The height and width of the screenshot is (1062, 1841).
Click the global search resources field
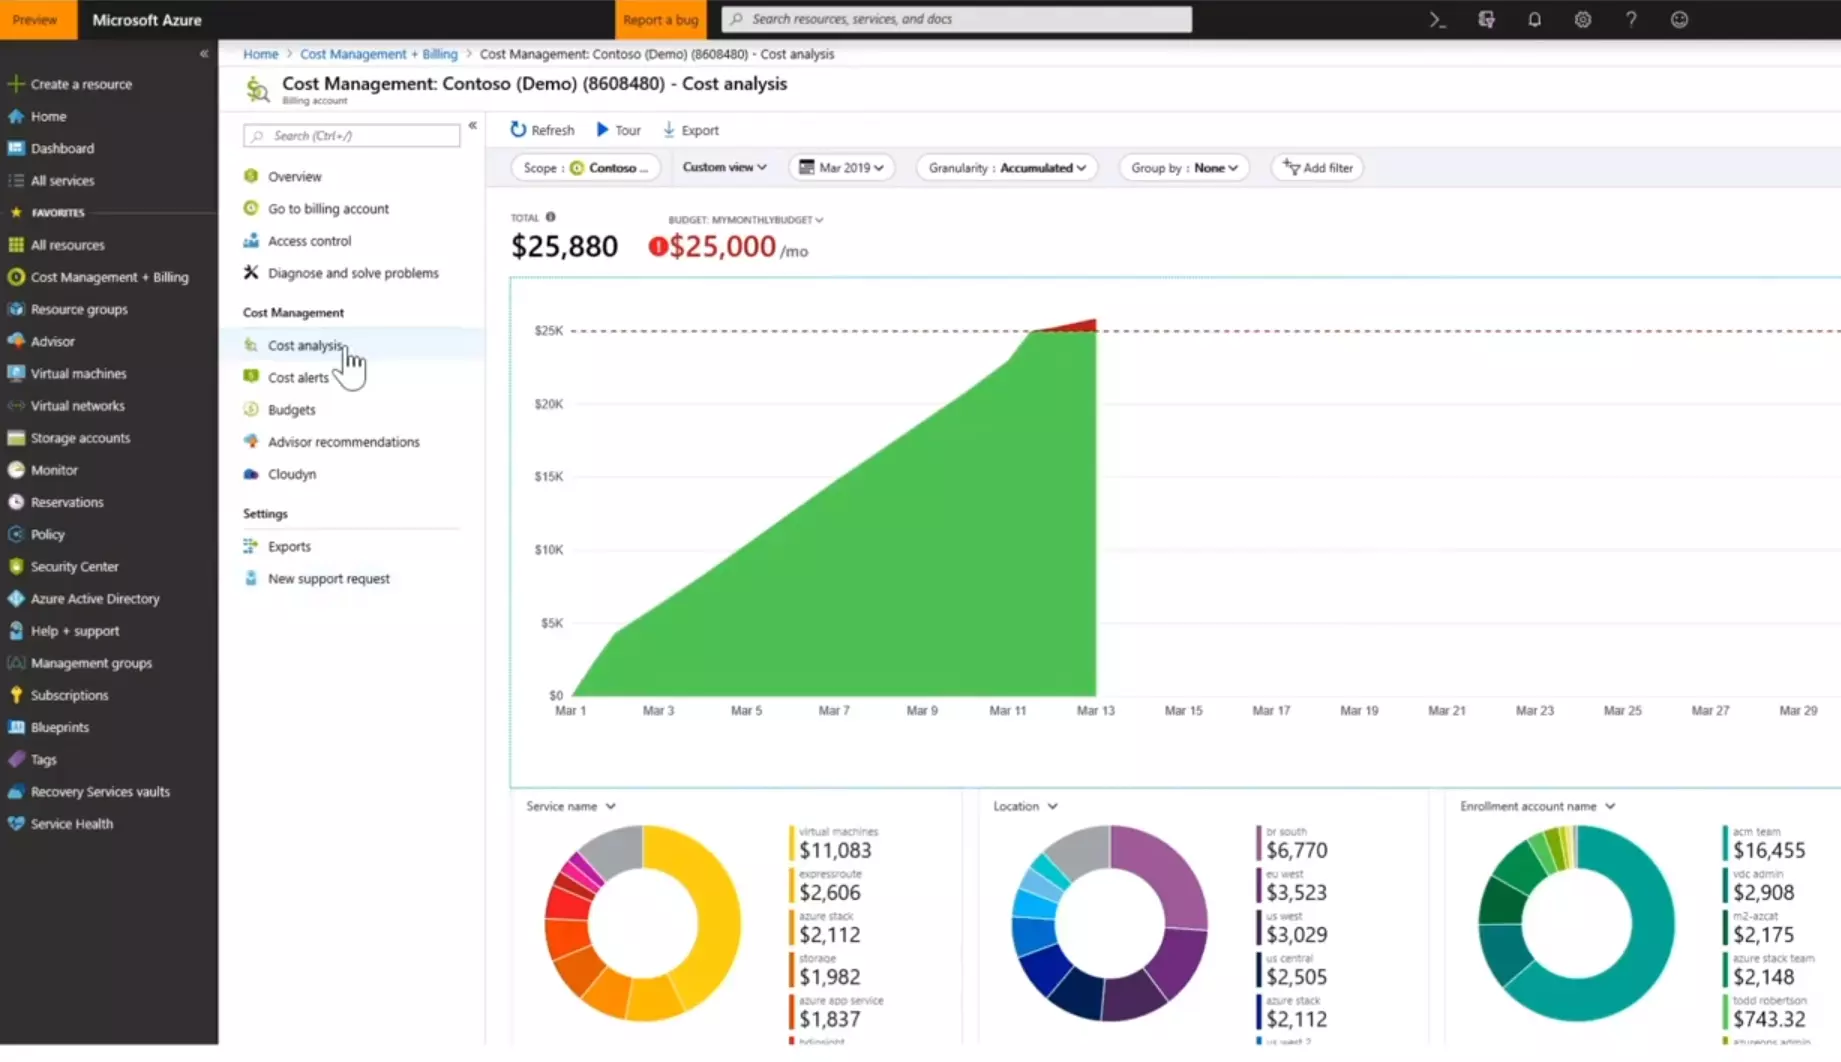(x=957, y=19)
